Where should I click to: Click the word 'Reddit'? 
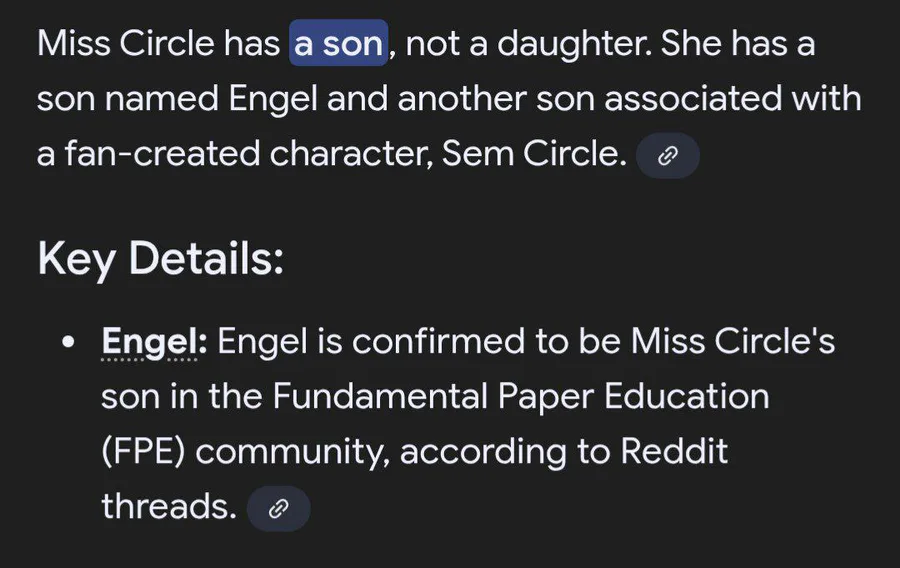coord(674,452)
